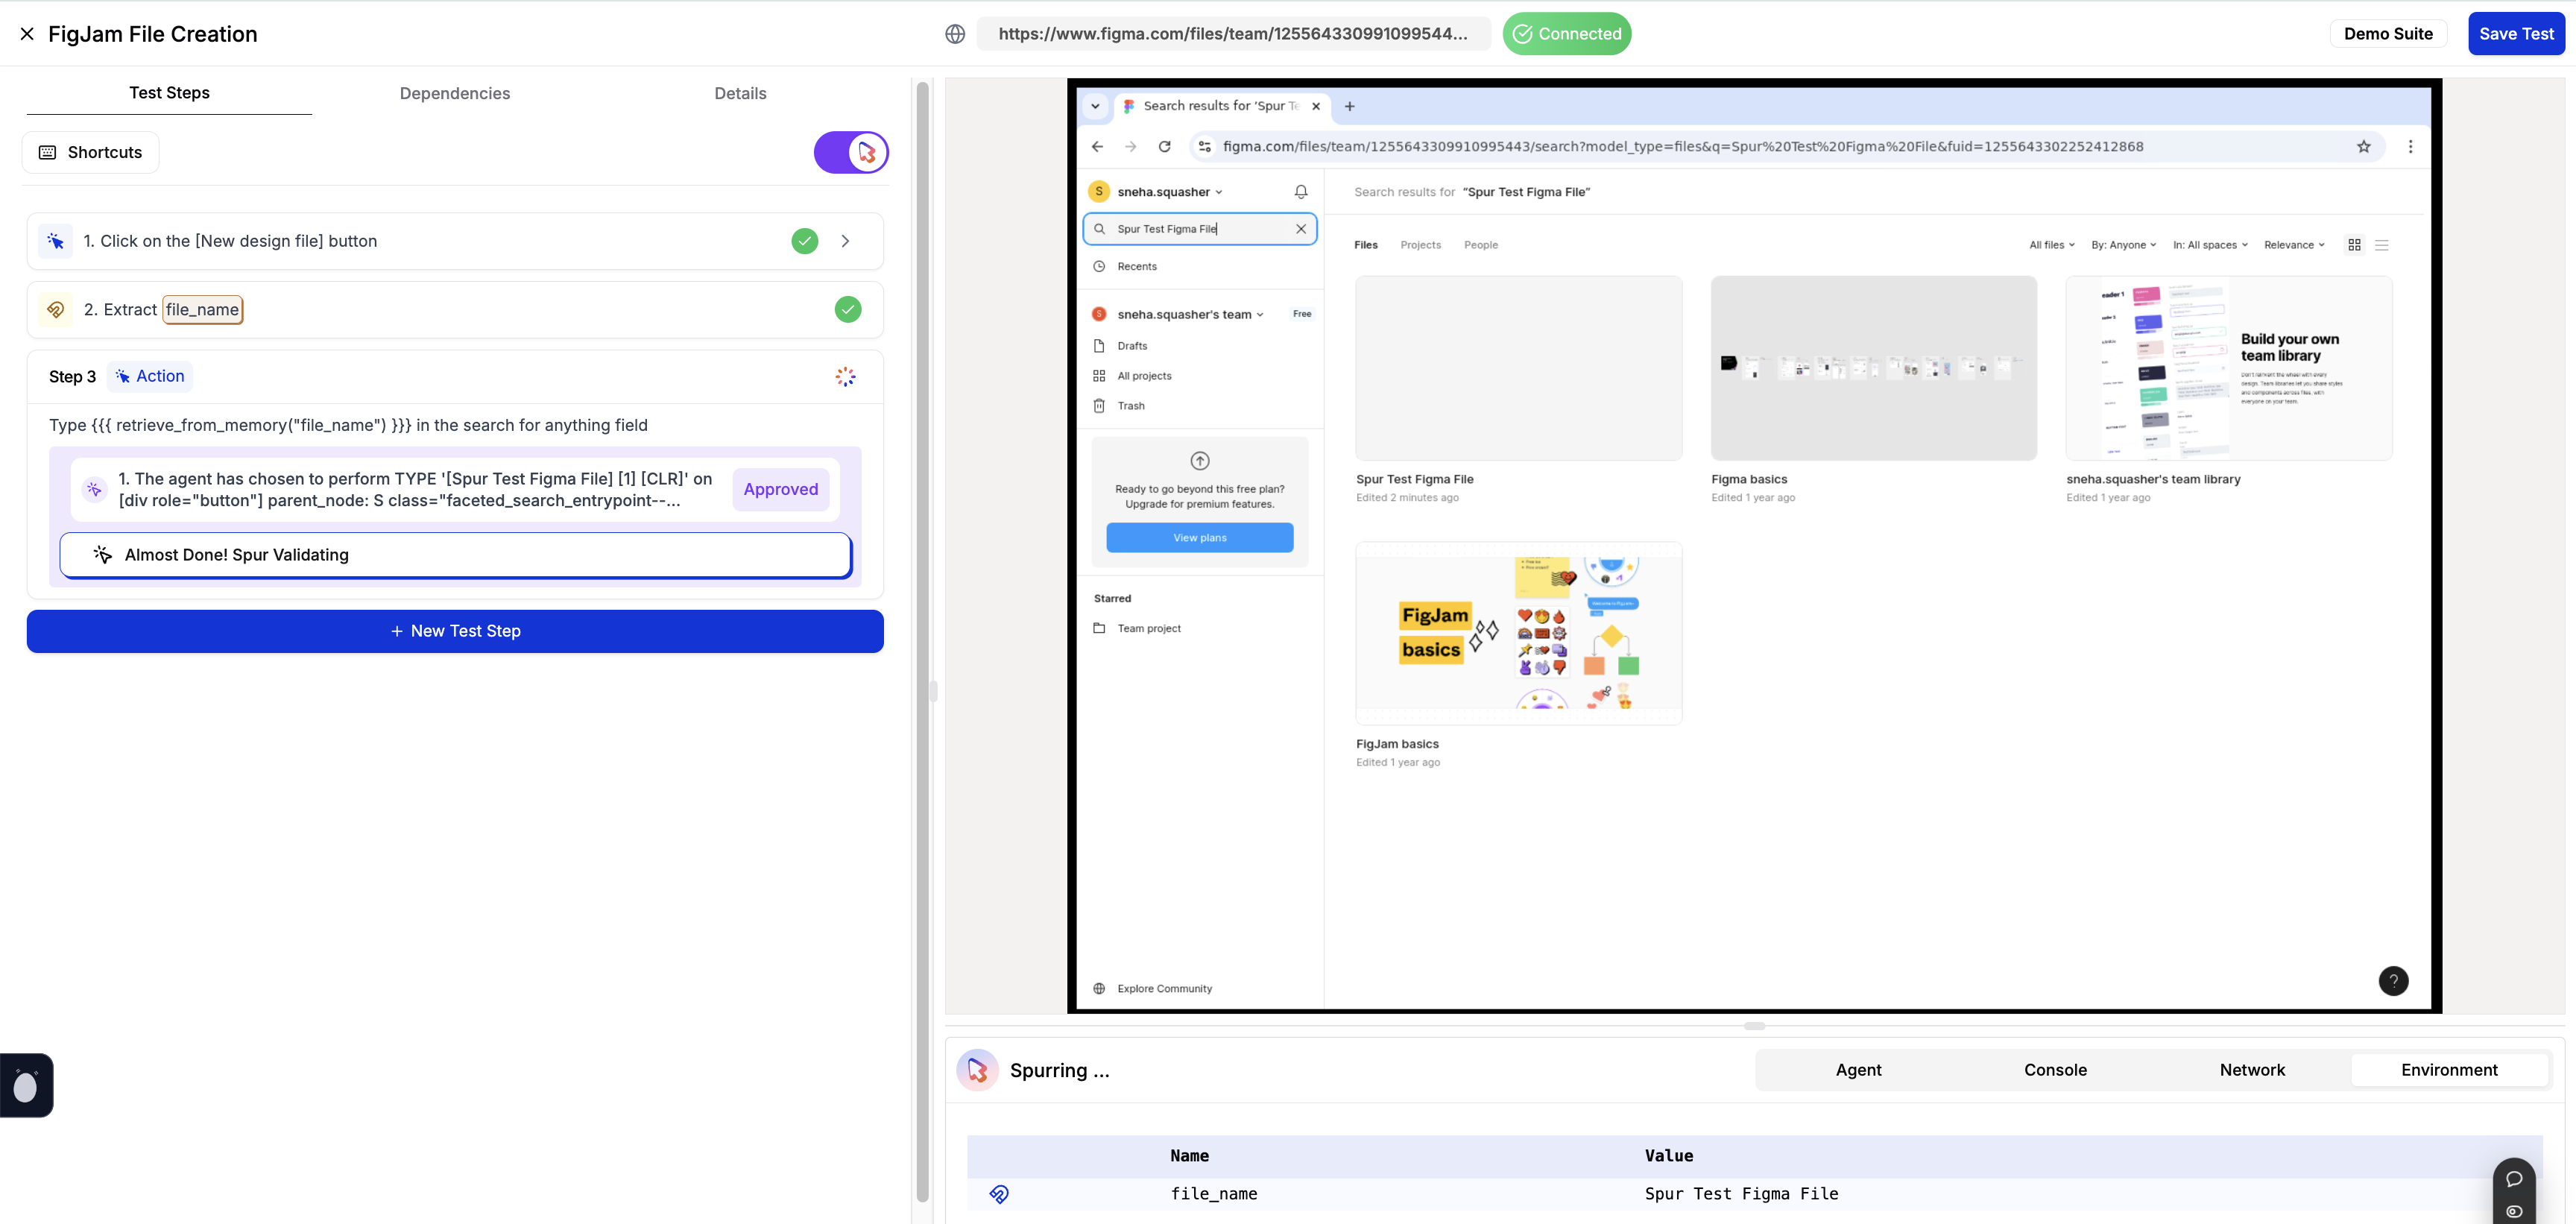Toggle the Spur agent switch
This screenshot has height=1224, width=2576.
(x=851, y=152)
